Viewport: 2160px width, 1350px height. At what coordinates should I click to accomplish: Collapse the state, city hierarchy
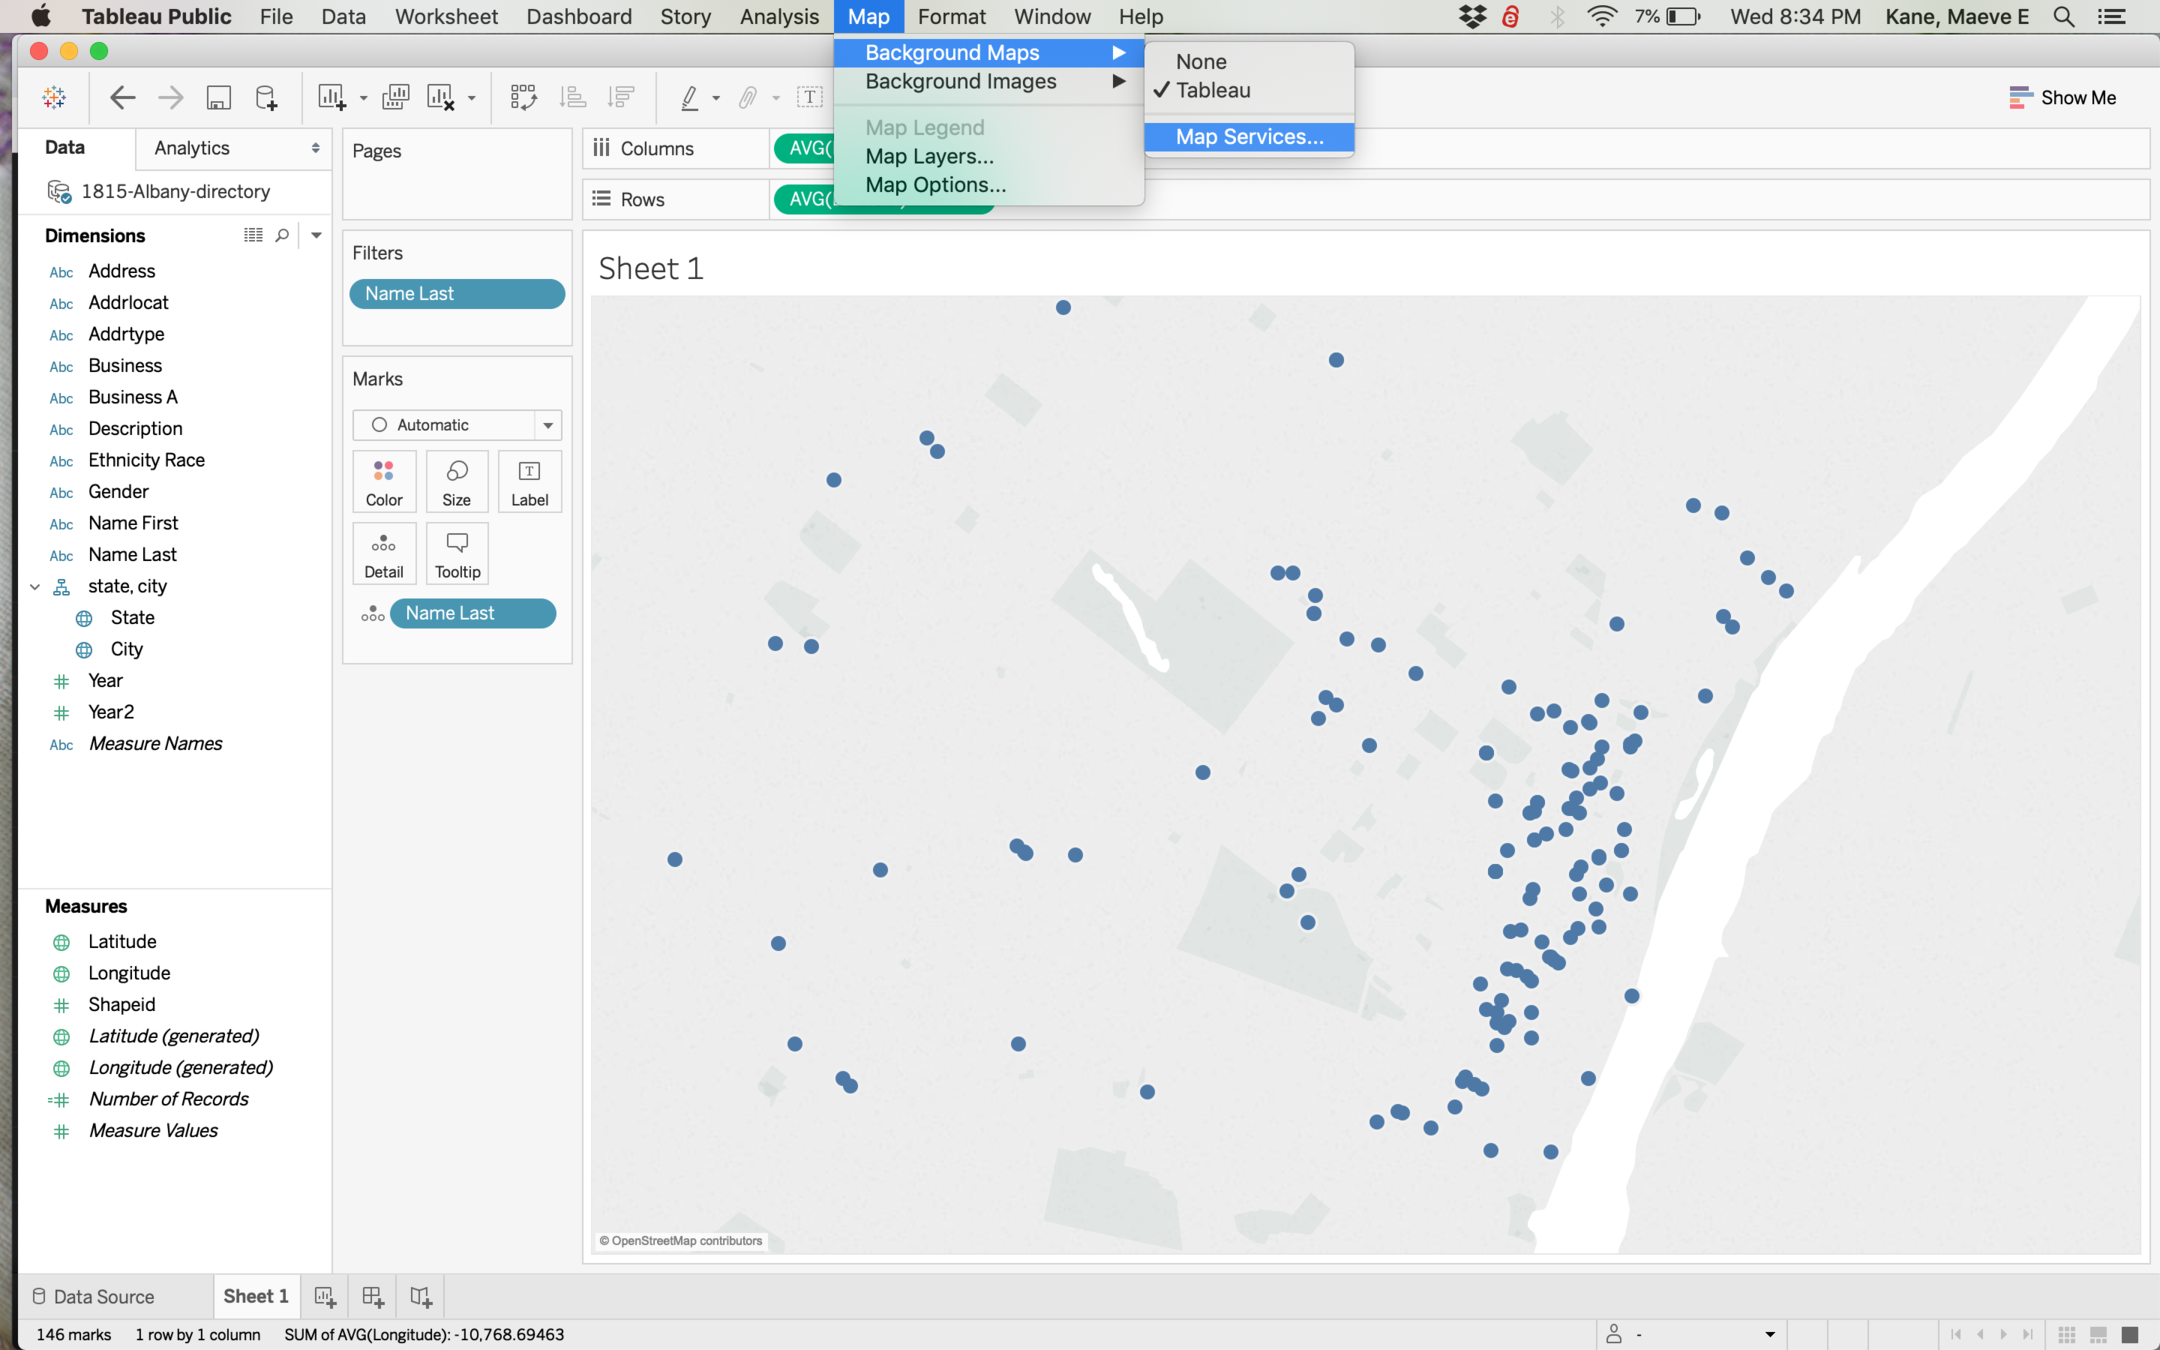[35, 587]
